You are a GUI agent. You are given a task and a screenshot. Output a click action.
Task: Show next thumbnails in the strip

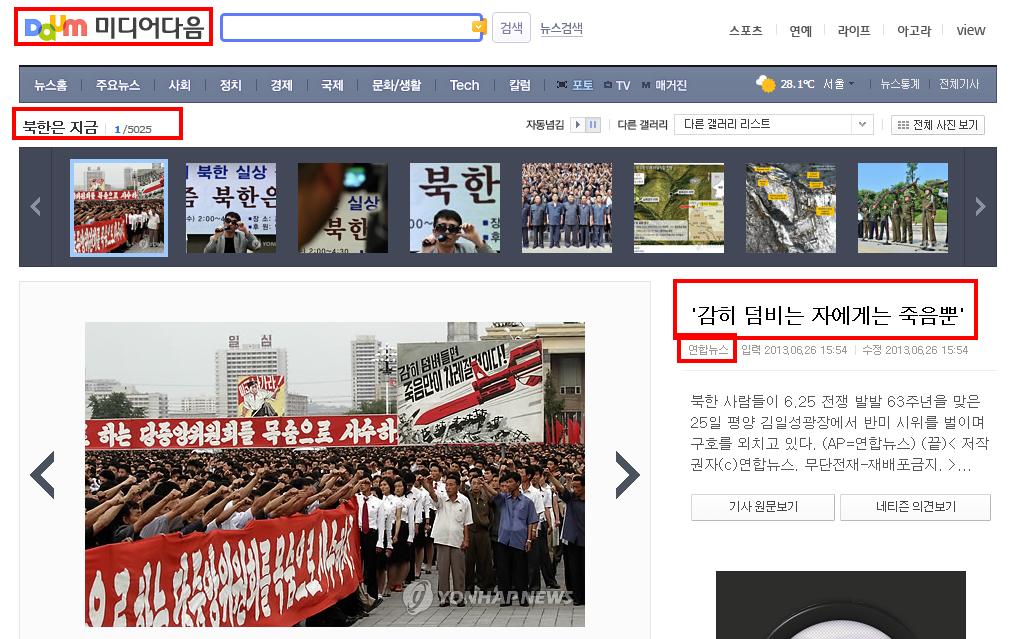click(980, 207)
